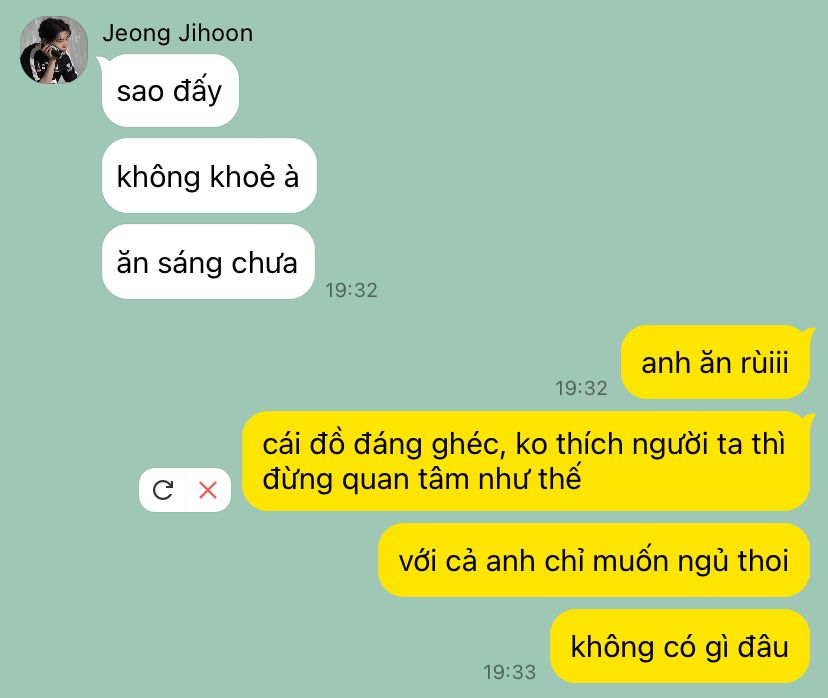Tap the 'không có gì đâu' message bubble
The image size is (828, 698).
[680, 646]
